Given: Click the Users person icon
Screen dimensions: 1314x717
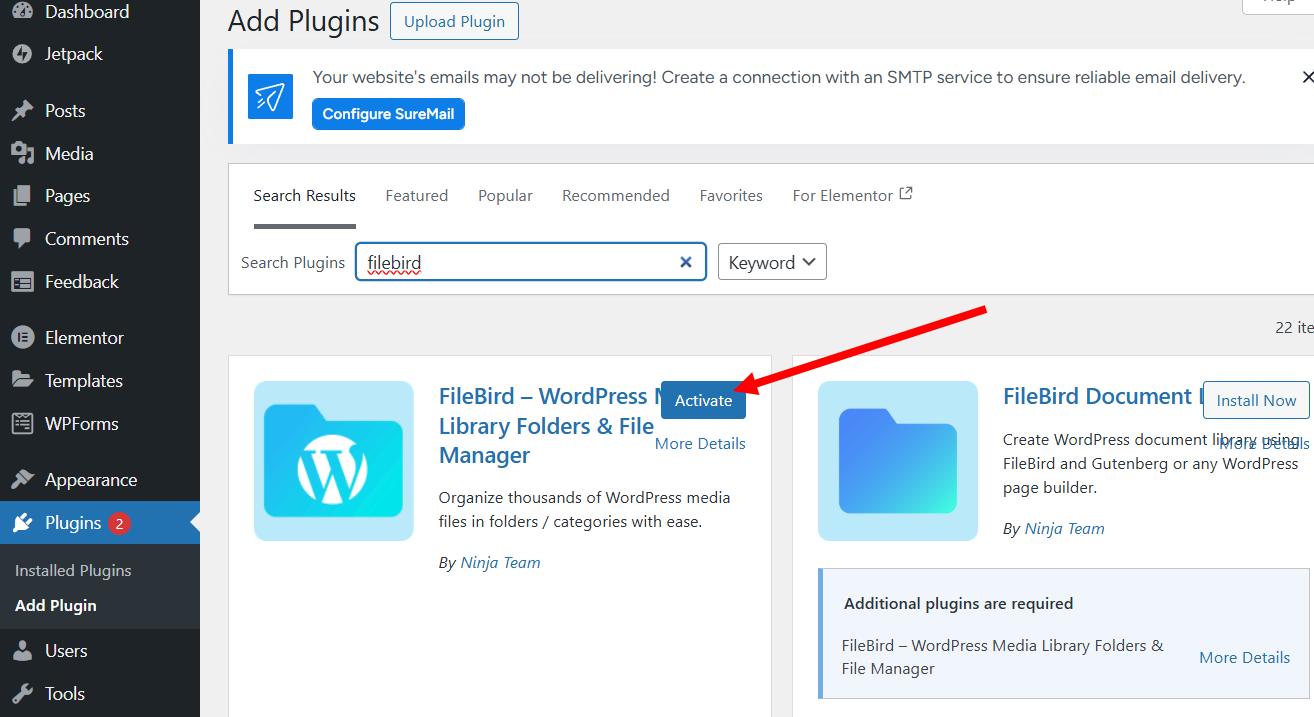Looking at the screenshot, I should click(x=22, y=651).
